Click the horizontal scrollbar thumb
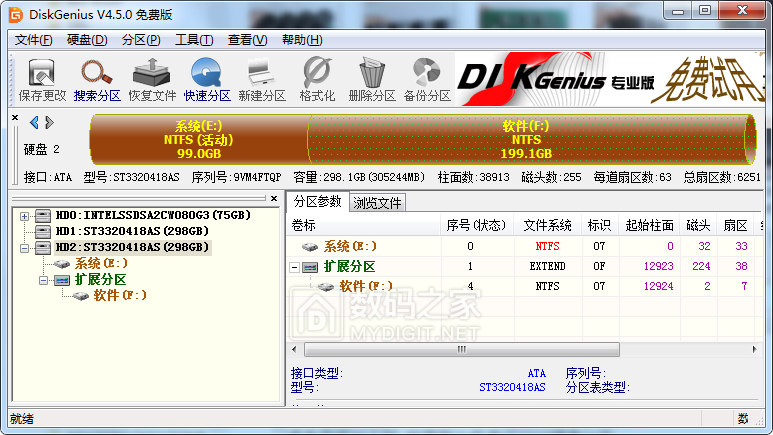The height and width of the screenshot is (435, 773). tap(461, 350)
